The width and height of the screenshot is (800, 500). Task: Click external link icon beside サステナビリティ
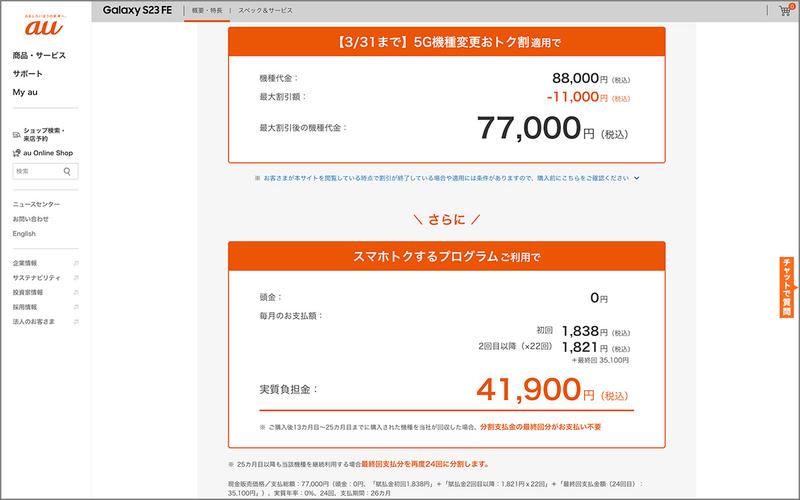pyautogui.click(x=76, y=278)
